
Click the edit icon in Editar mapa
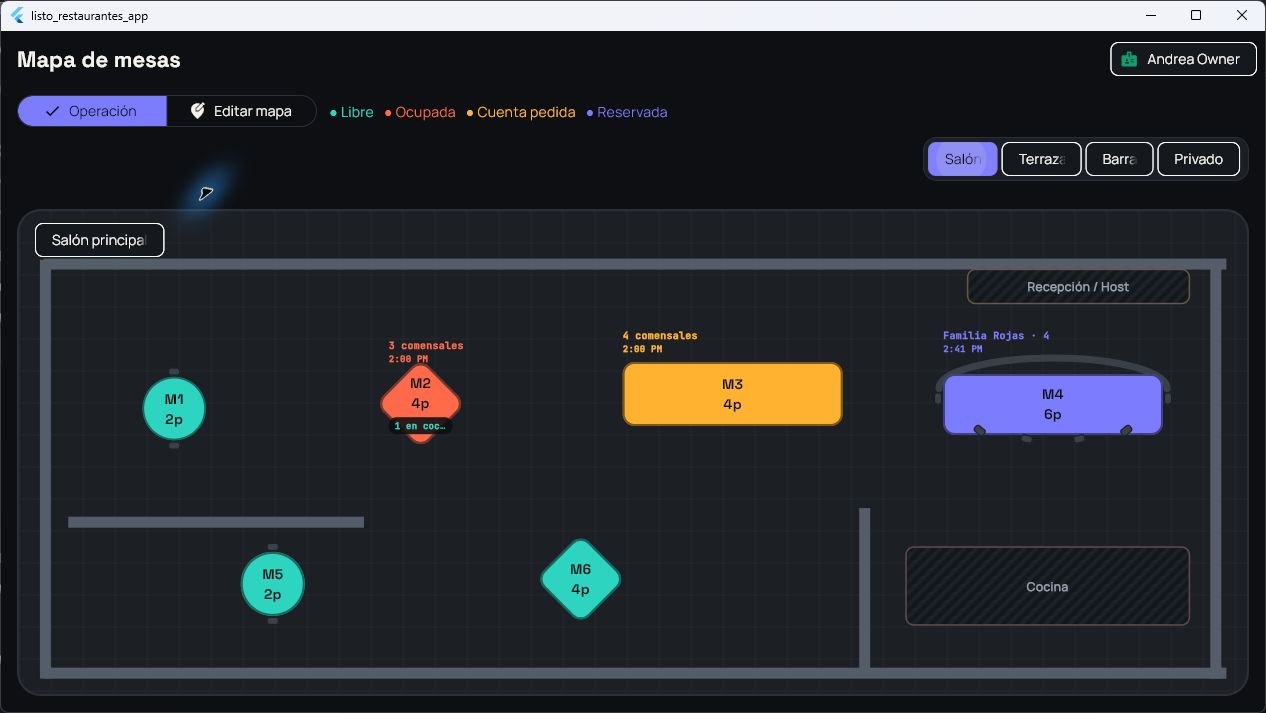198,111
